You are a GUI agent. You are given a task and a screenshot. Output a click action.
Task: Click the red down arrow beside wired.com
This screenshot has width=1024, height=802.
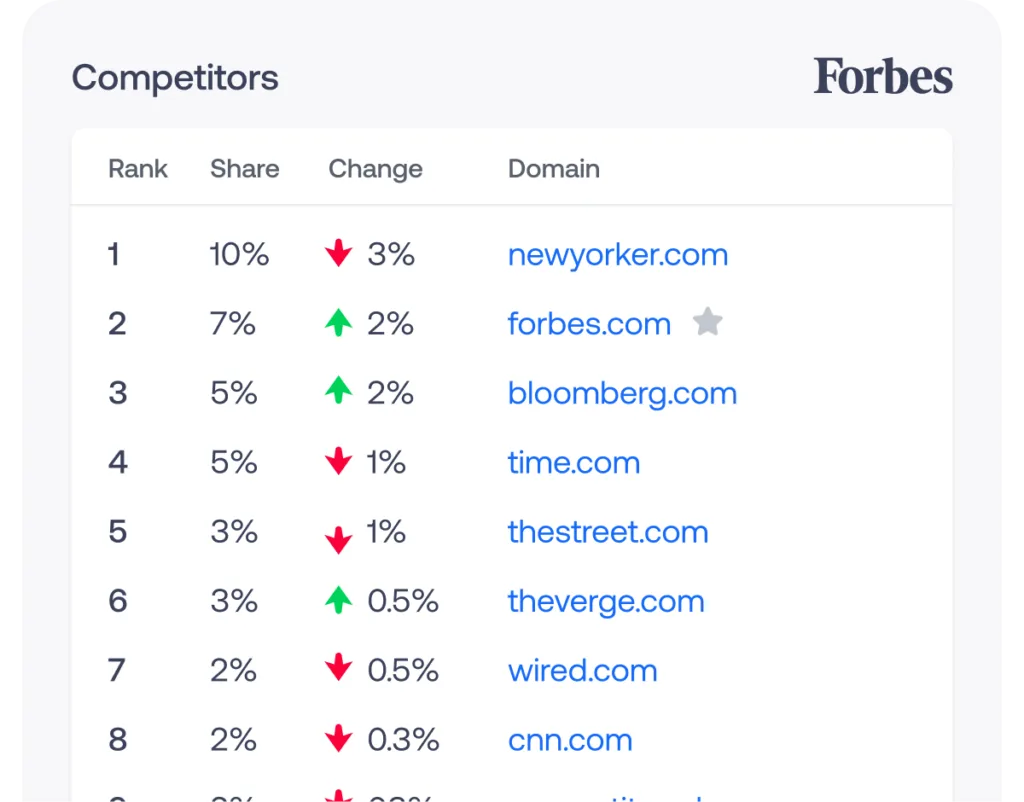[x=340, y=671]
